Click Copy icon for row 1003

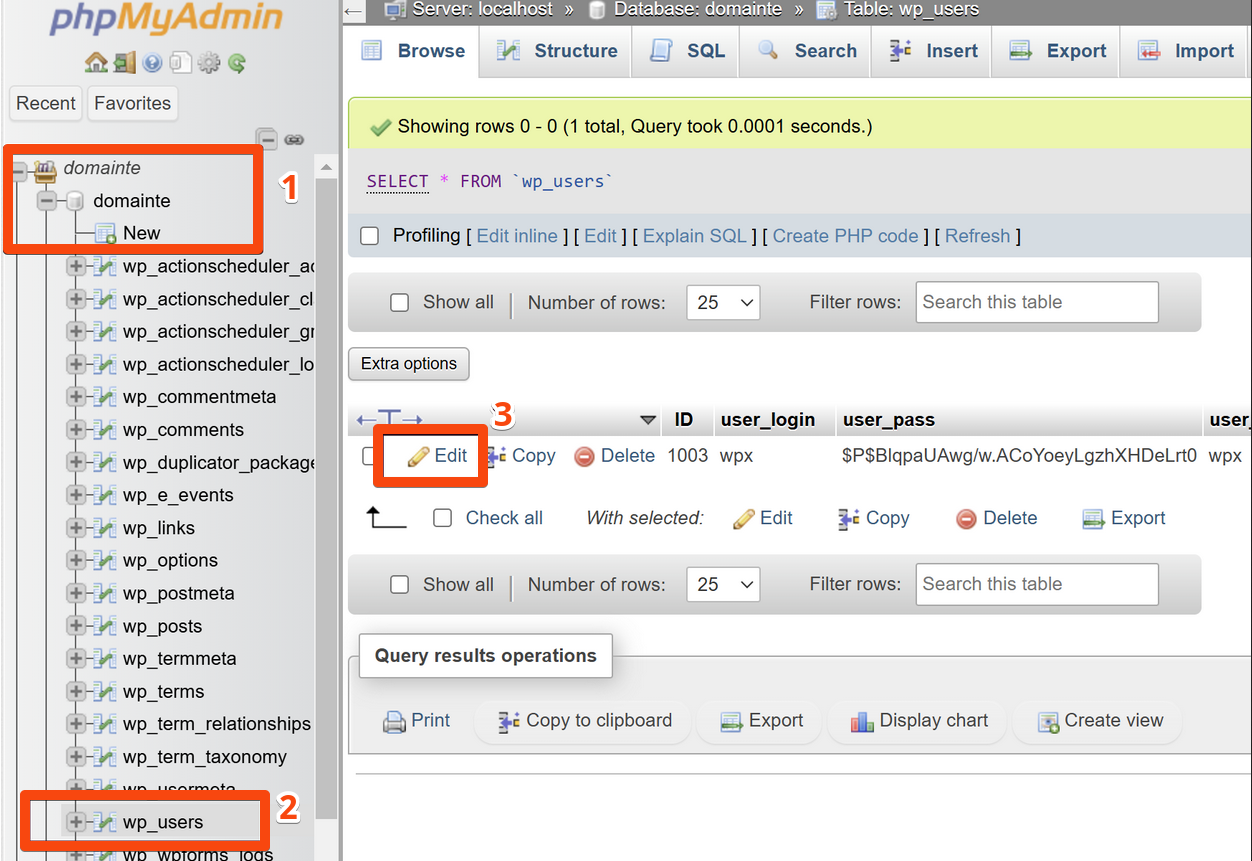[x=497, y=456]
